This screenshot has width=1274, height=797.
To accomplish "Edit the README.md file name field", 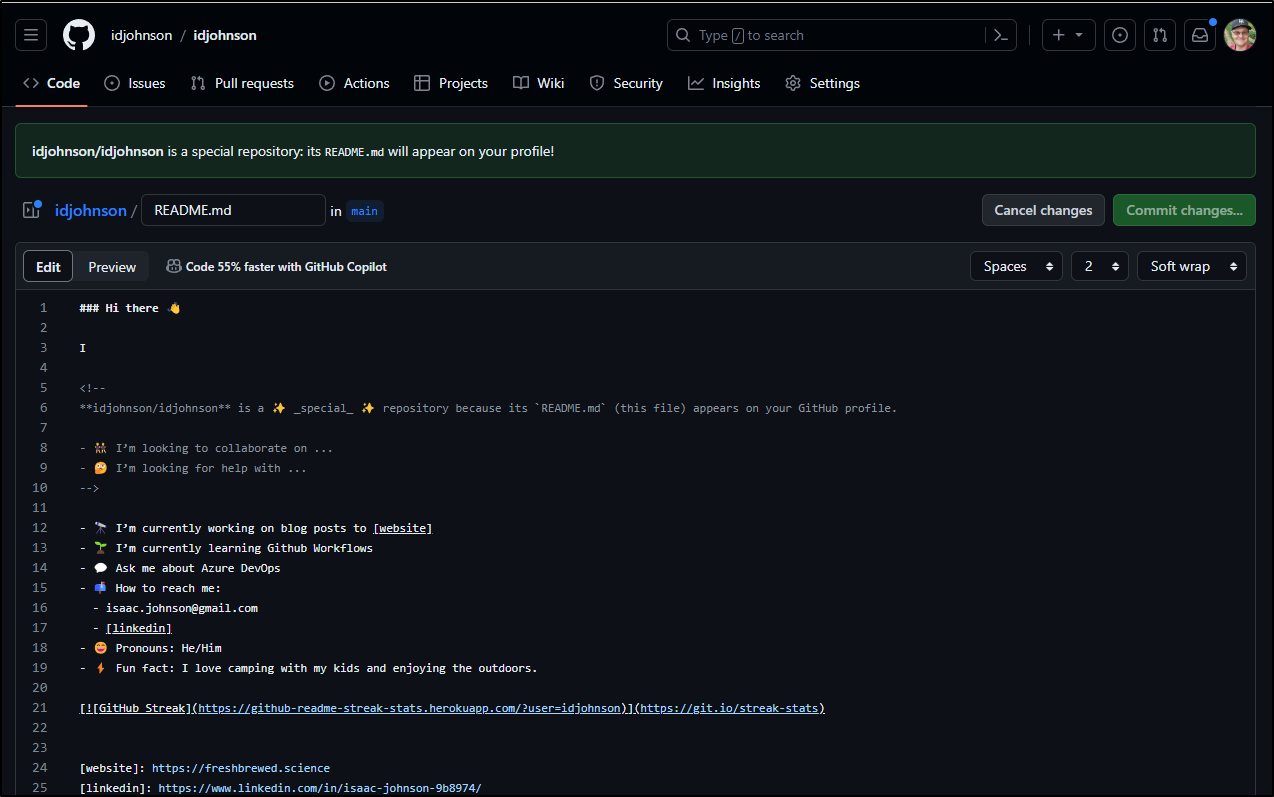I will coord(233,210).
